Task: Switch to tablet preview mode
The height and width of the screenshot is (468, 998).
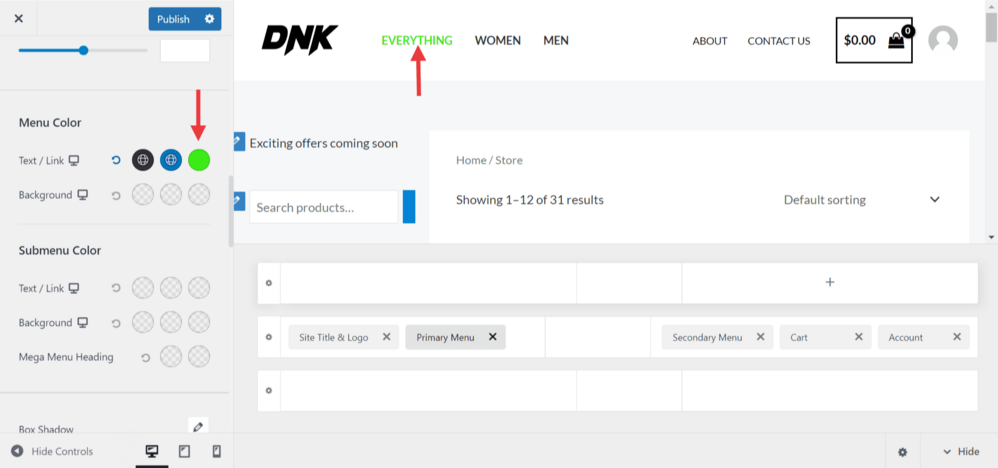Action: tap(184, 452)
